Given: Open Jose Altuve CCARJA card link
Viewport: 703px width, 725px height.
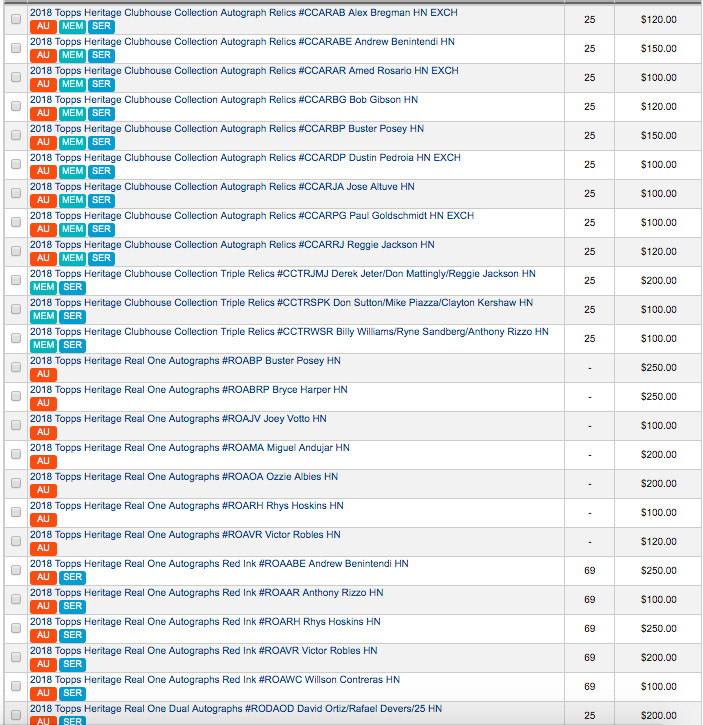Looking at the screenshot, I should pyautogui.click(x=222, y=187).
